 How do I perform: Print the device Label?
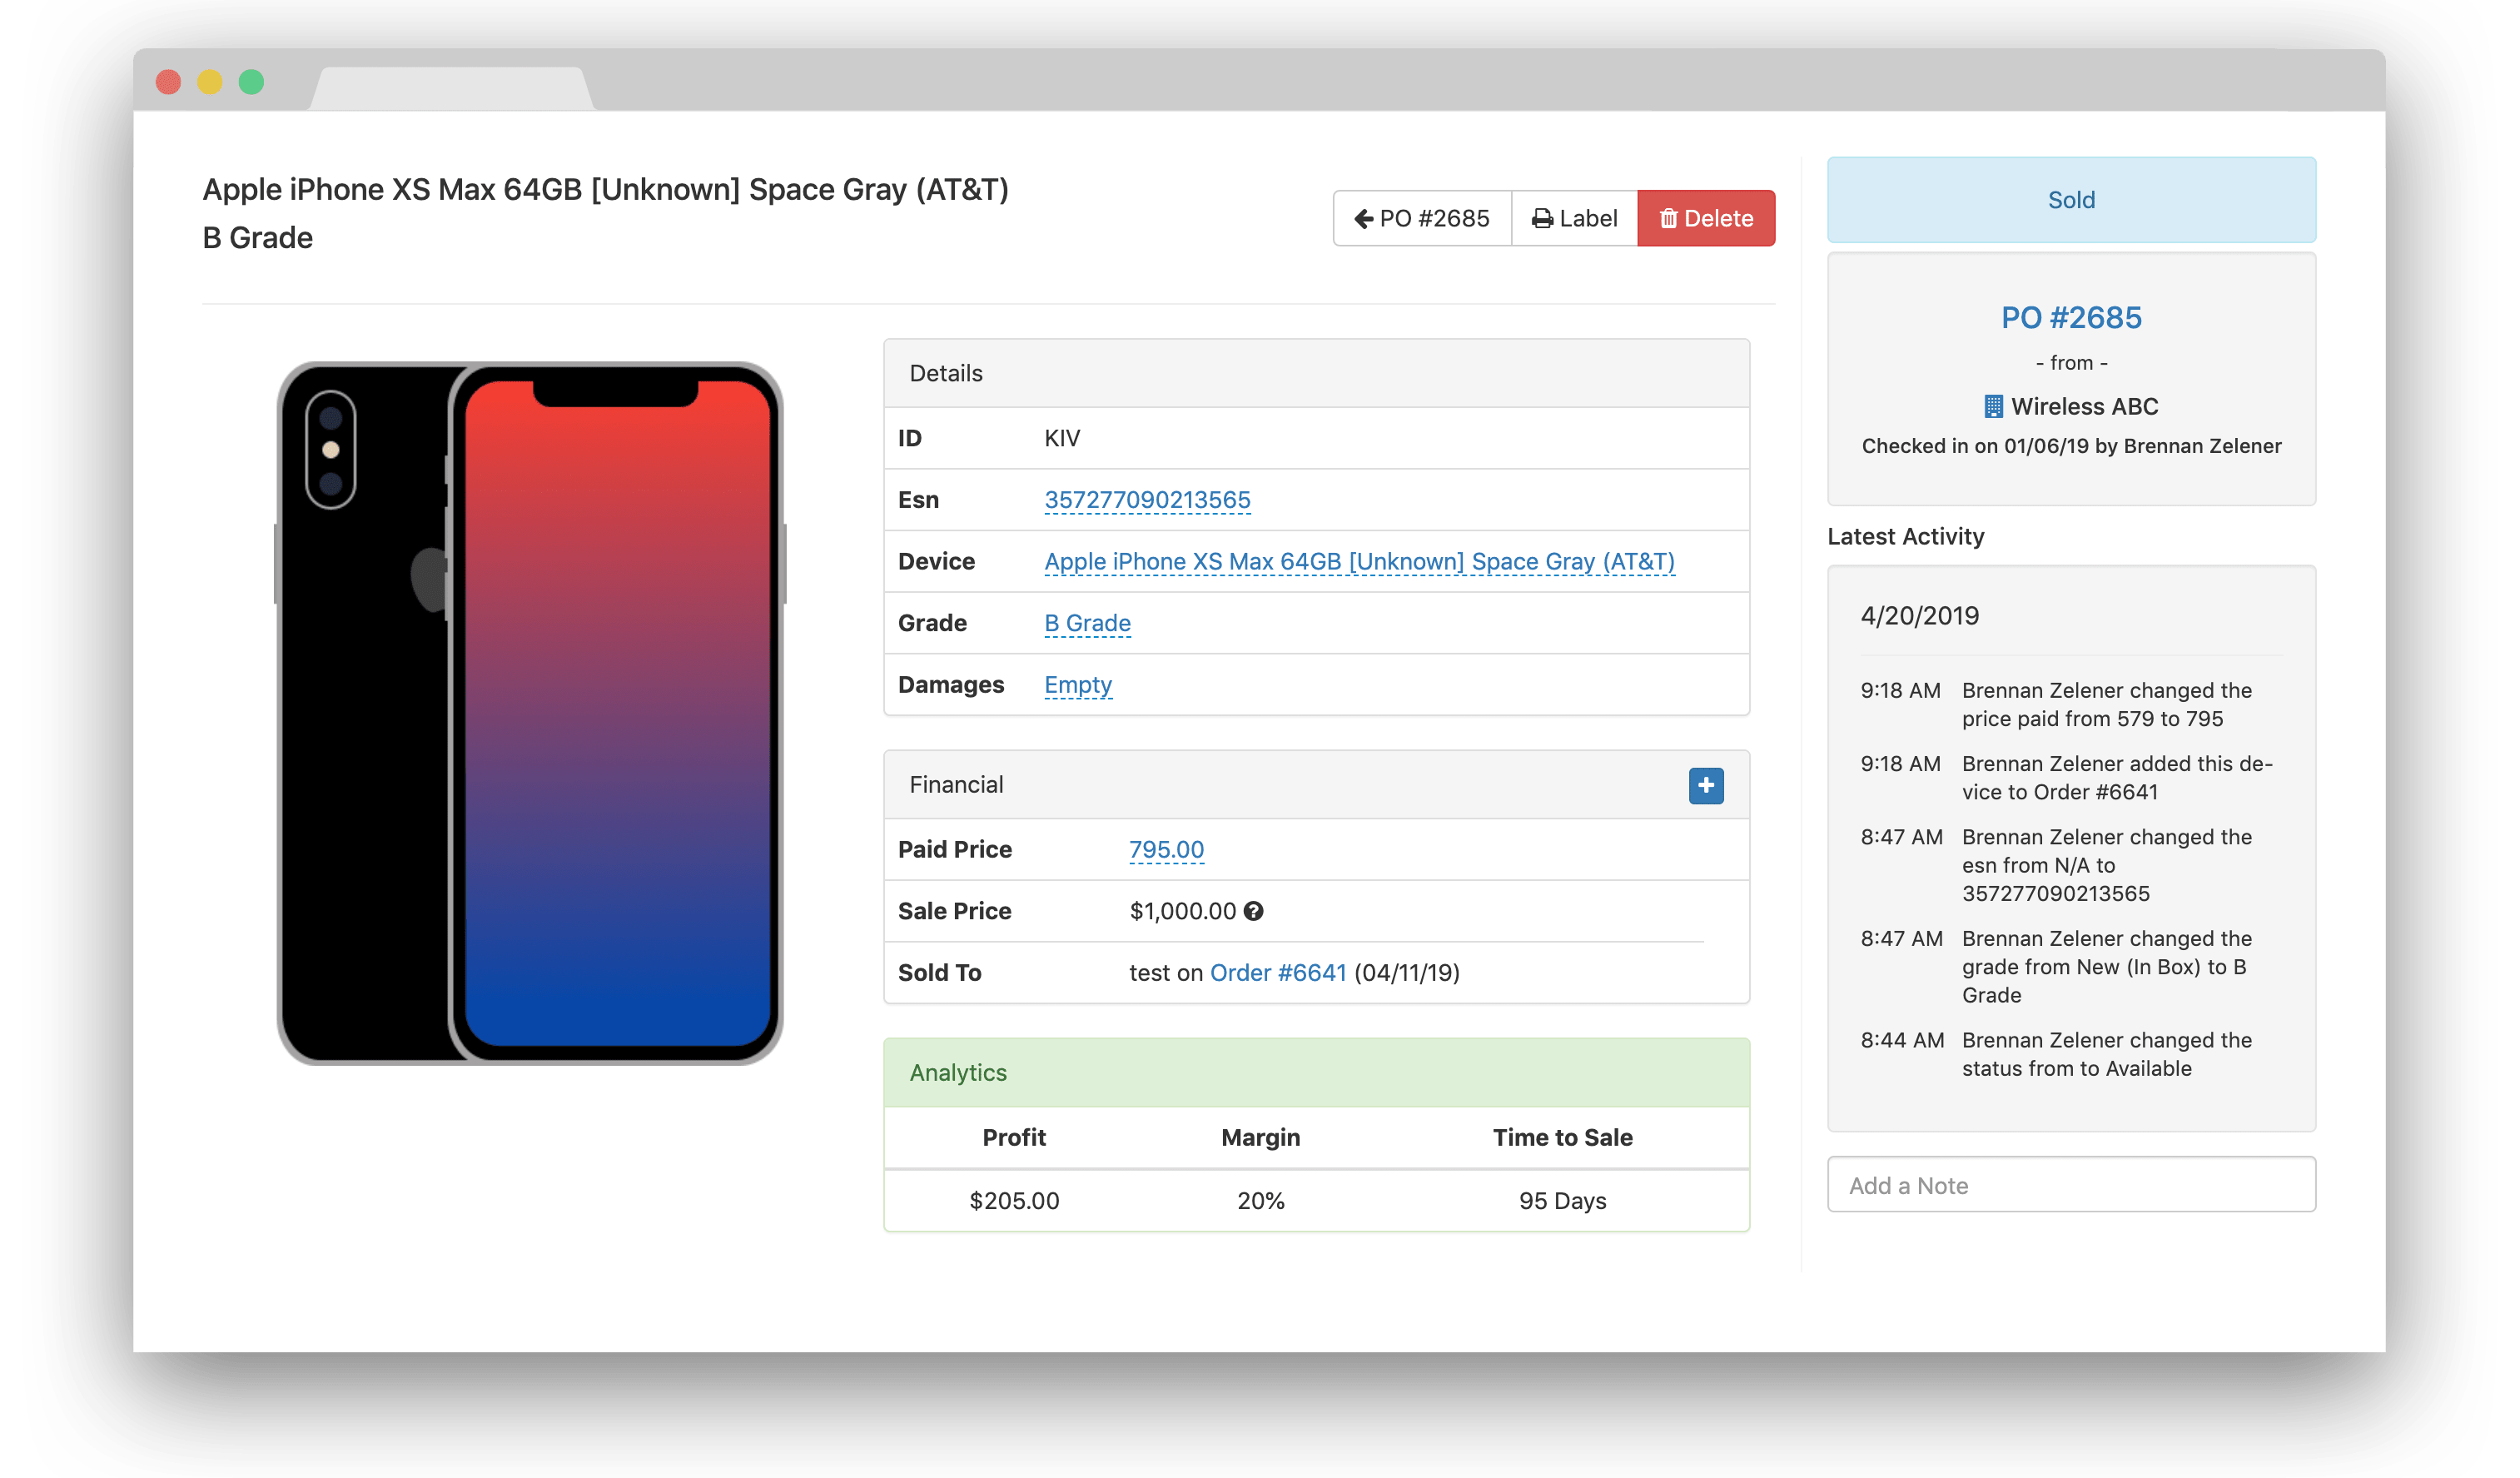(x=1574, y=218)
